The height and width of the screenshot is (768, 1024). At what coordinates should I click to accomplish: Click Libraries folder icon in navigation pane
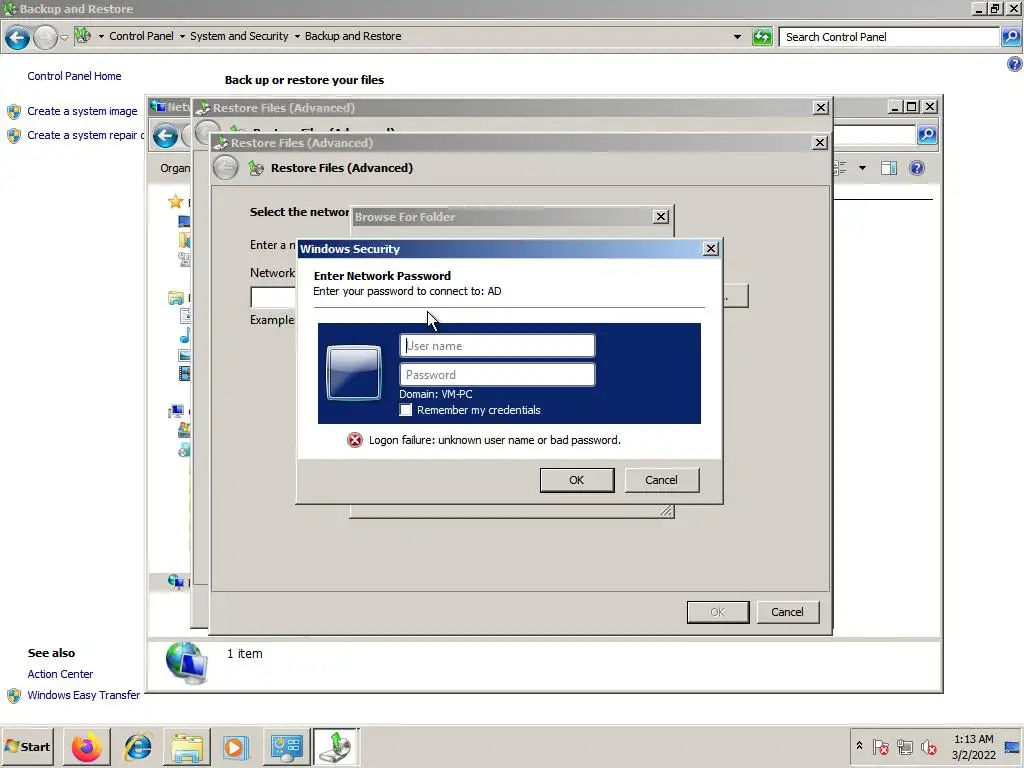(175, 298)
